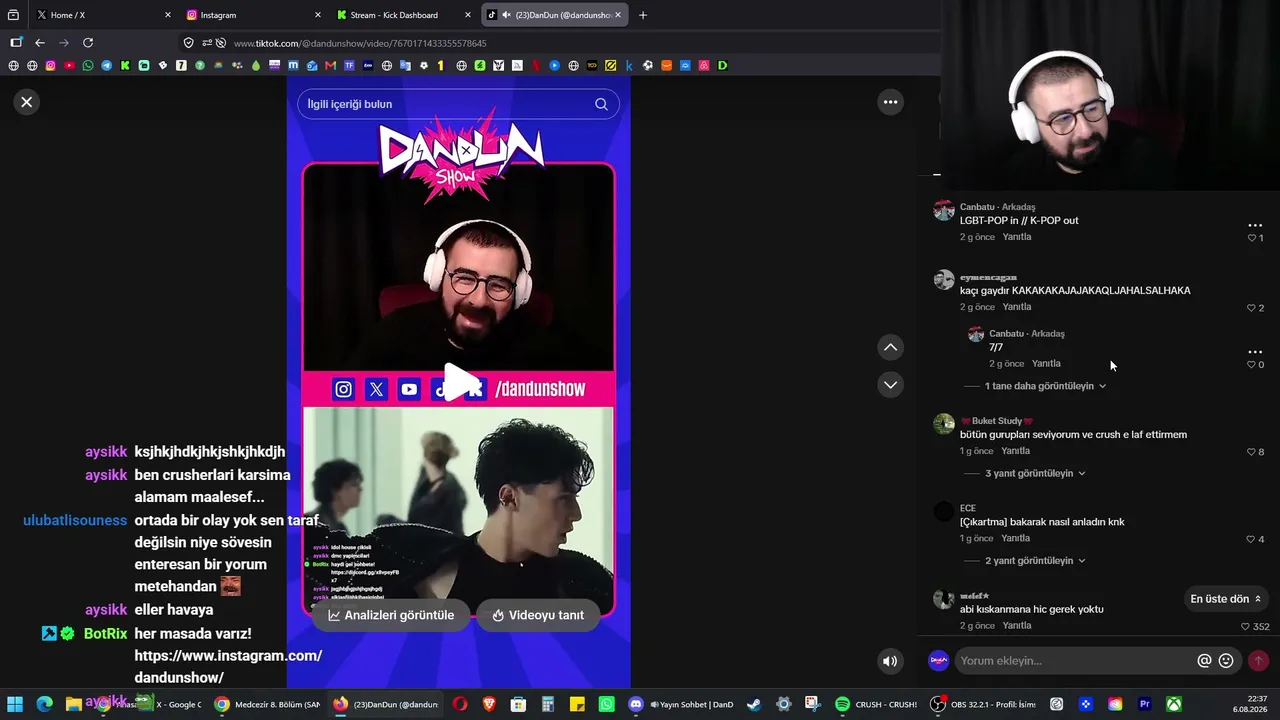Click the İlgili içeriği bulun search field
Image resolution: width=1280 pixels, height=720 pixels.
point(458,104)
